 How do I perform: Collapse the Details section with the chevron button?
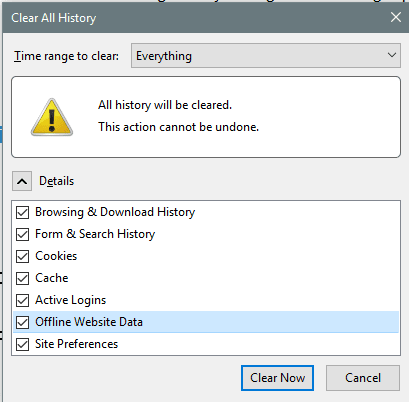pyautogui.click(x=22, y=181)
